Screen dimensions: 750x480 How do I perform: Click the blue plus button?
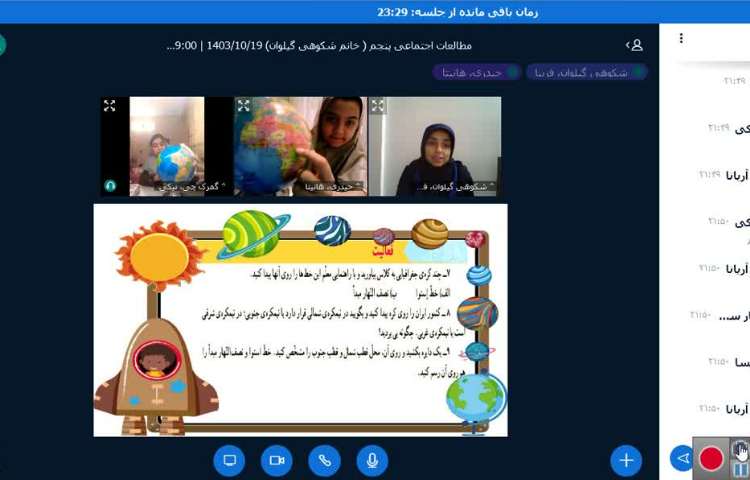626,460
